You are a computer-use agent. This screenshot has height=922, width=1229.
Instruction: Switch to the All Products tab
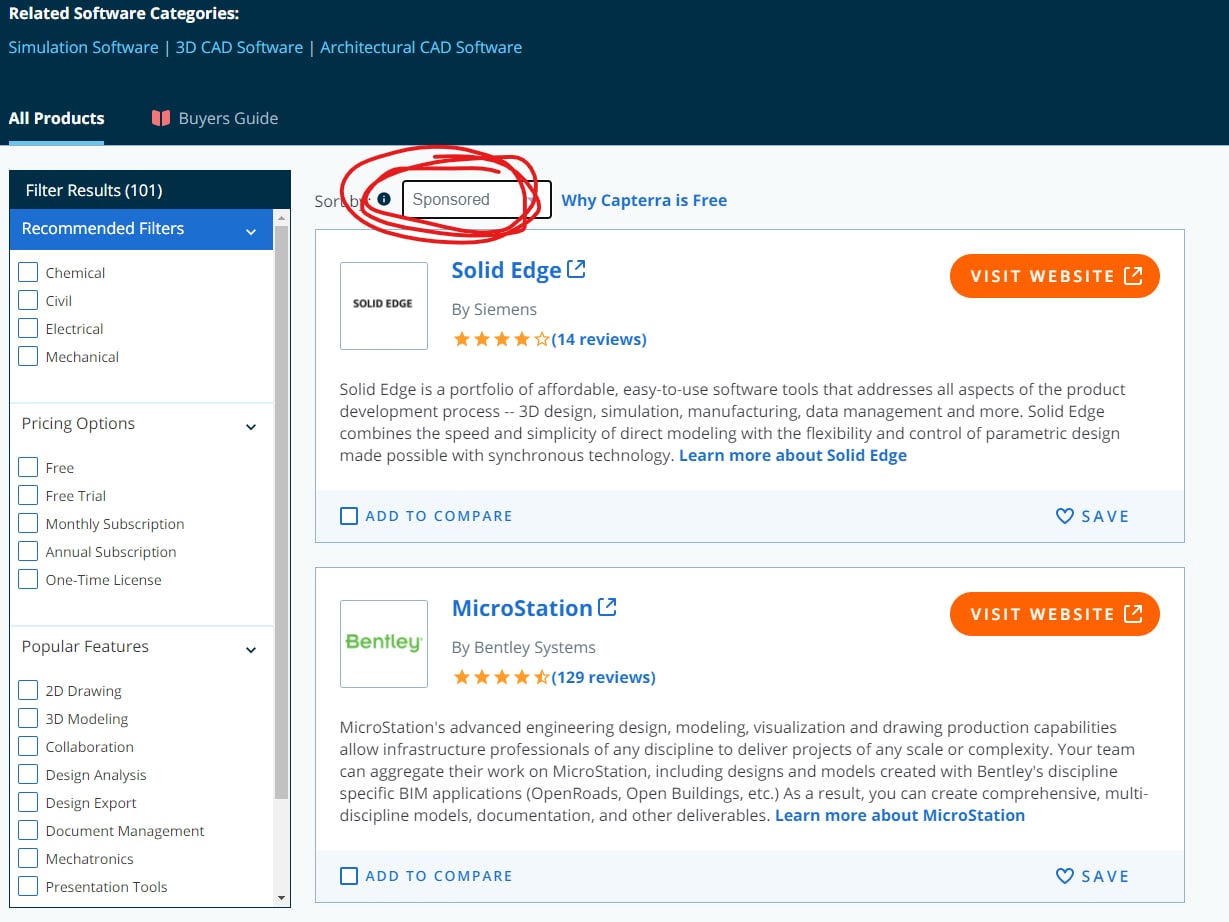point(56,118)
